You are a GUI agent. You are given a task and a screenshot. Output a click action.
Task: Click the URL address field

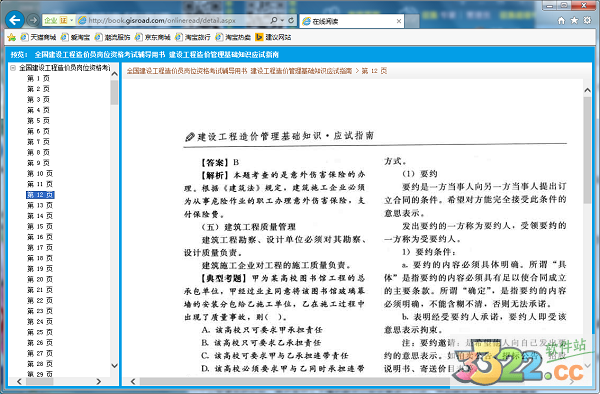[174, 20]
